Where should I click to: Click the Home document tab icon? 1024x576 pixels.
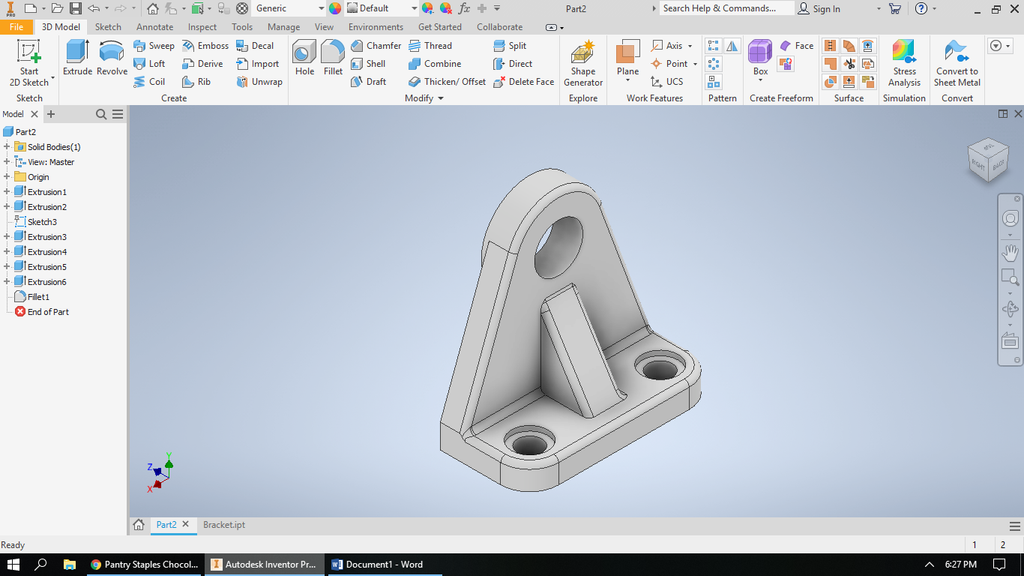(x=138, y=524)
